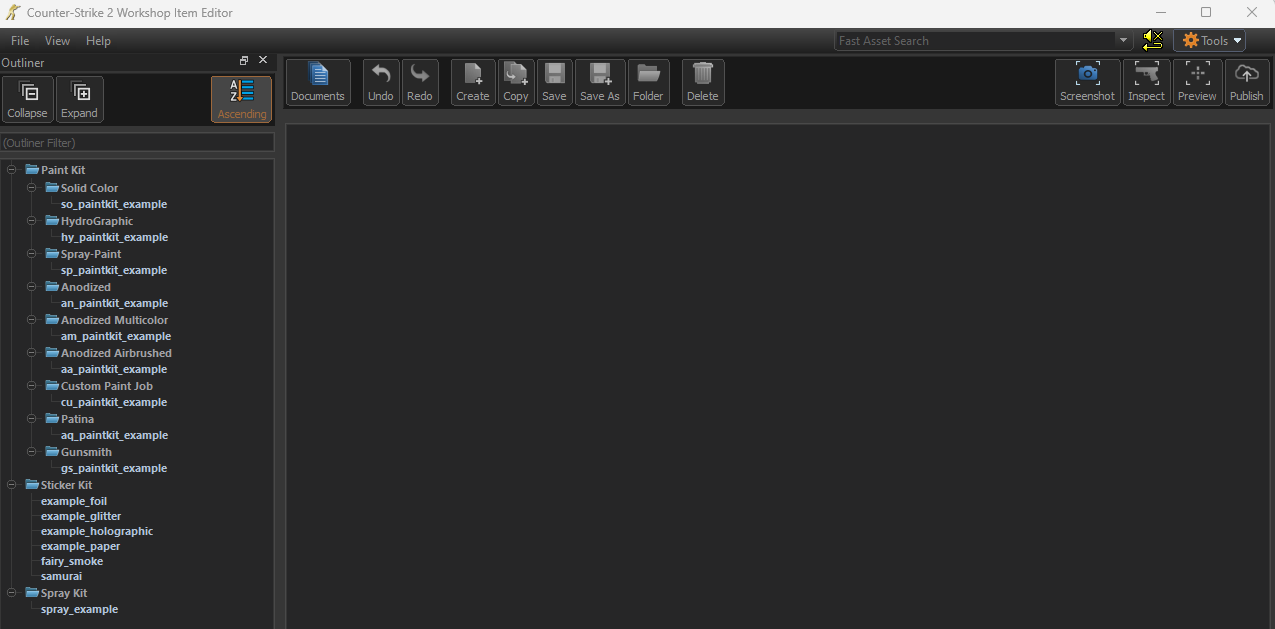Screen dimensions: 1275x629
Task: Select hy_paintkit_example item
Action: coord(114,237)
